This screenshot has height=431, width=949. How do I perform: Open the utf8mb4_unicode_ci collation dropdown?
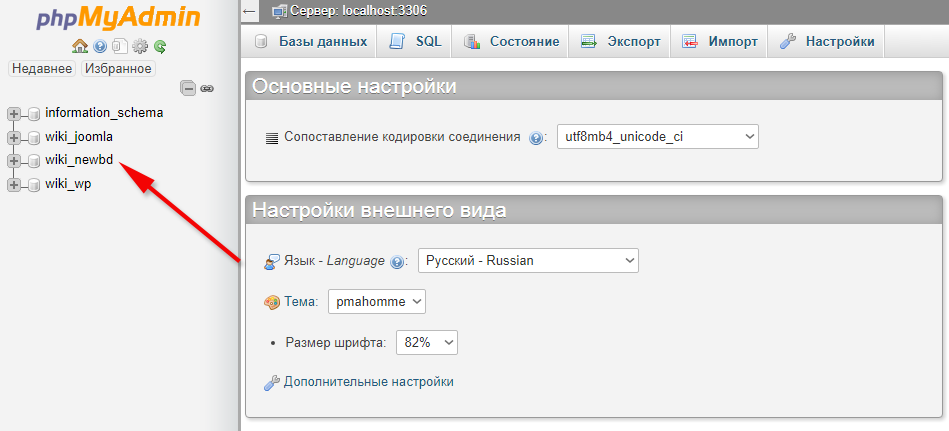click(x=657, y=137)
